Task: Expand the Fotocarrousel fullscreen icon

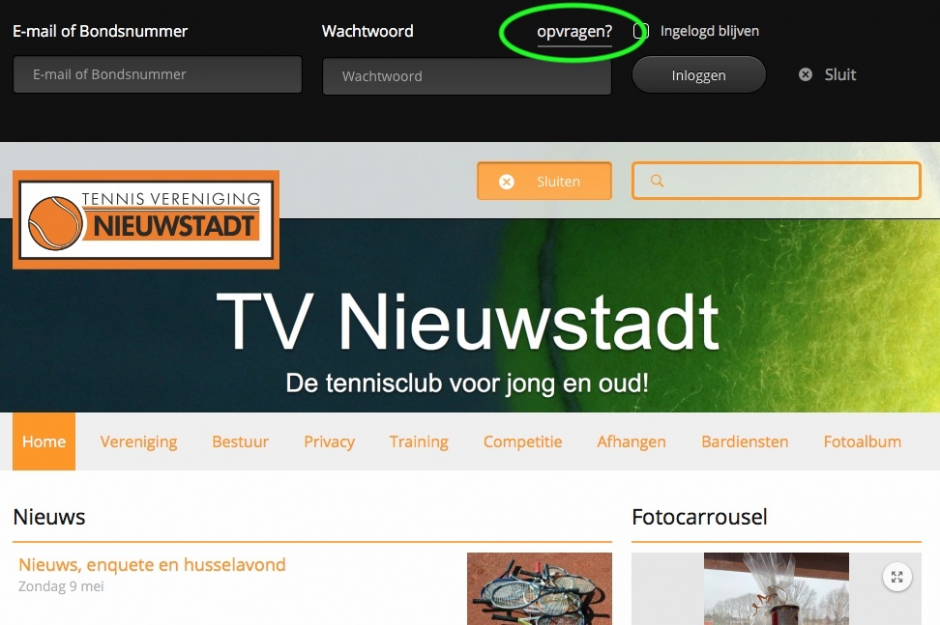Action: 897,576
